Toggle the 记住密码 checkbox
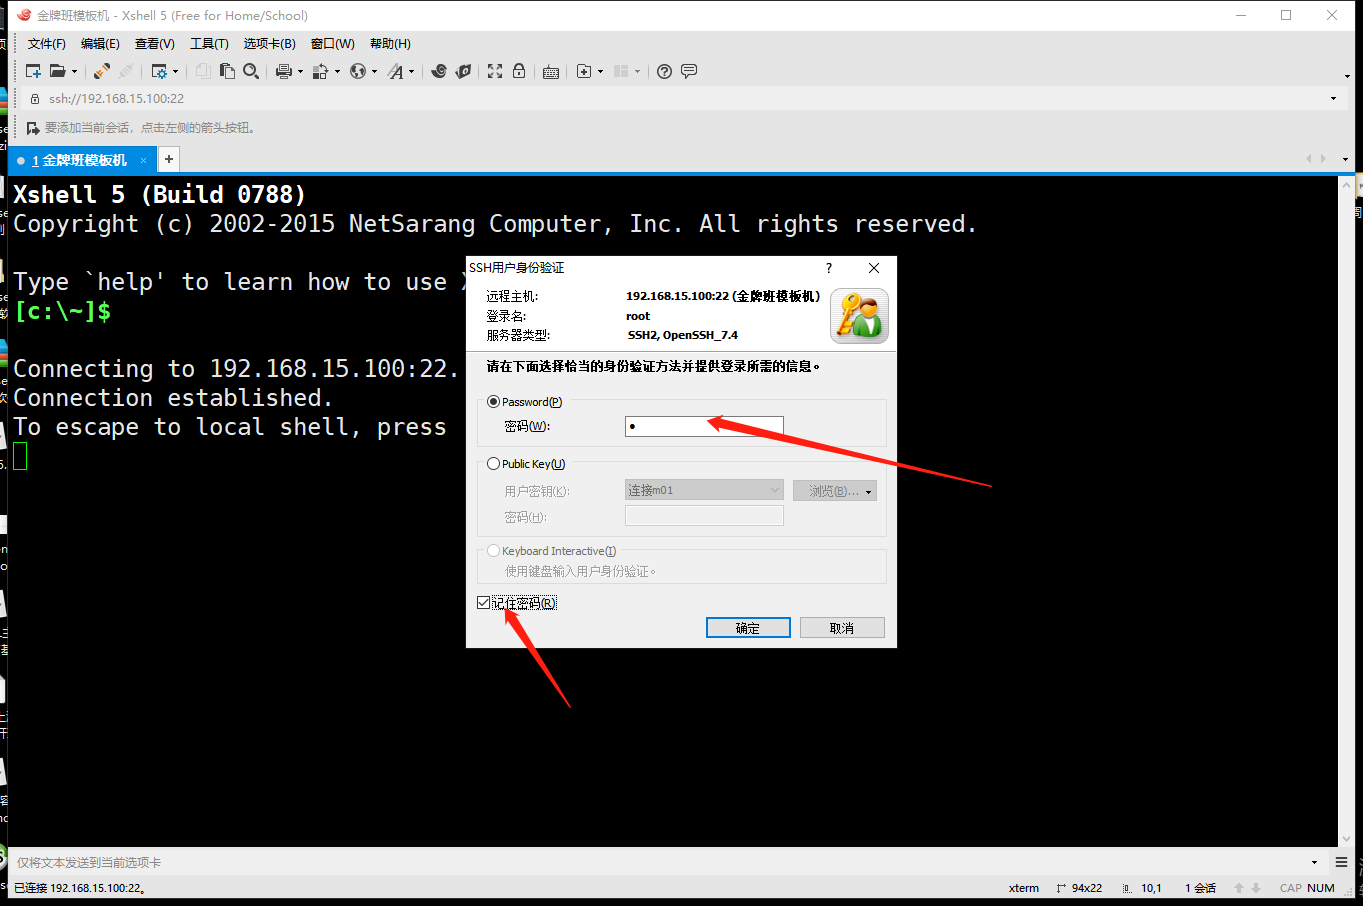Viewport: 1363px width, 906px height. pyautogui.click(x=484, y=603)
